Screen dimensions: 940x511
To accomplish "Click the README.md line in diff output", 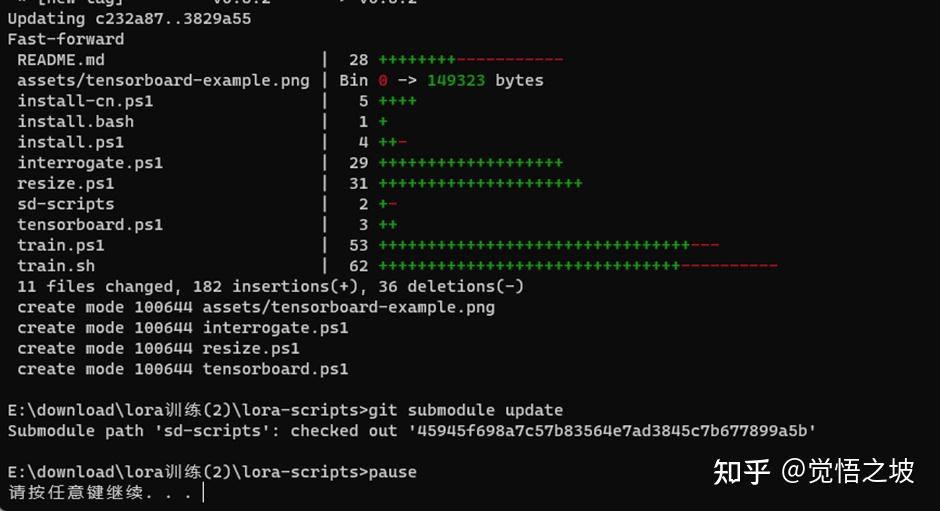I will [x=61, y=60].
